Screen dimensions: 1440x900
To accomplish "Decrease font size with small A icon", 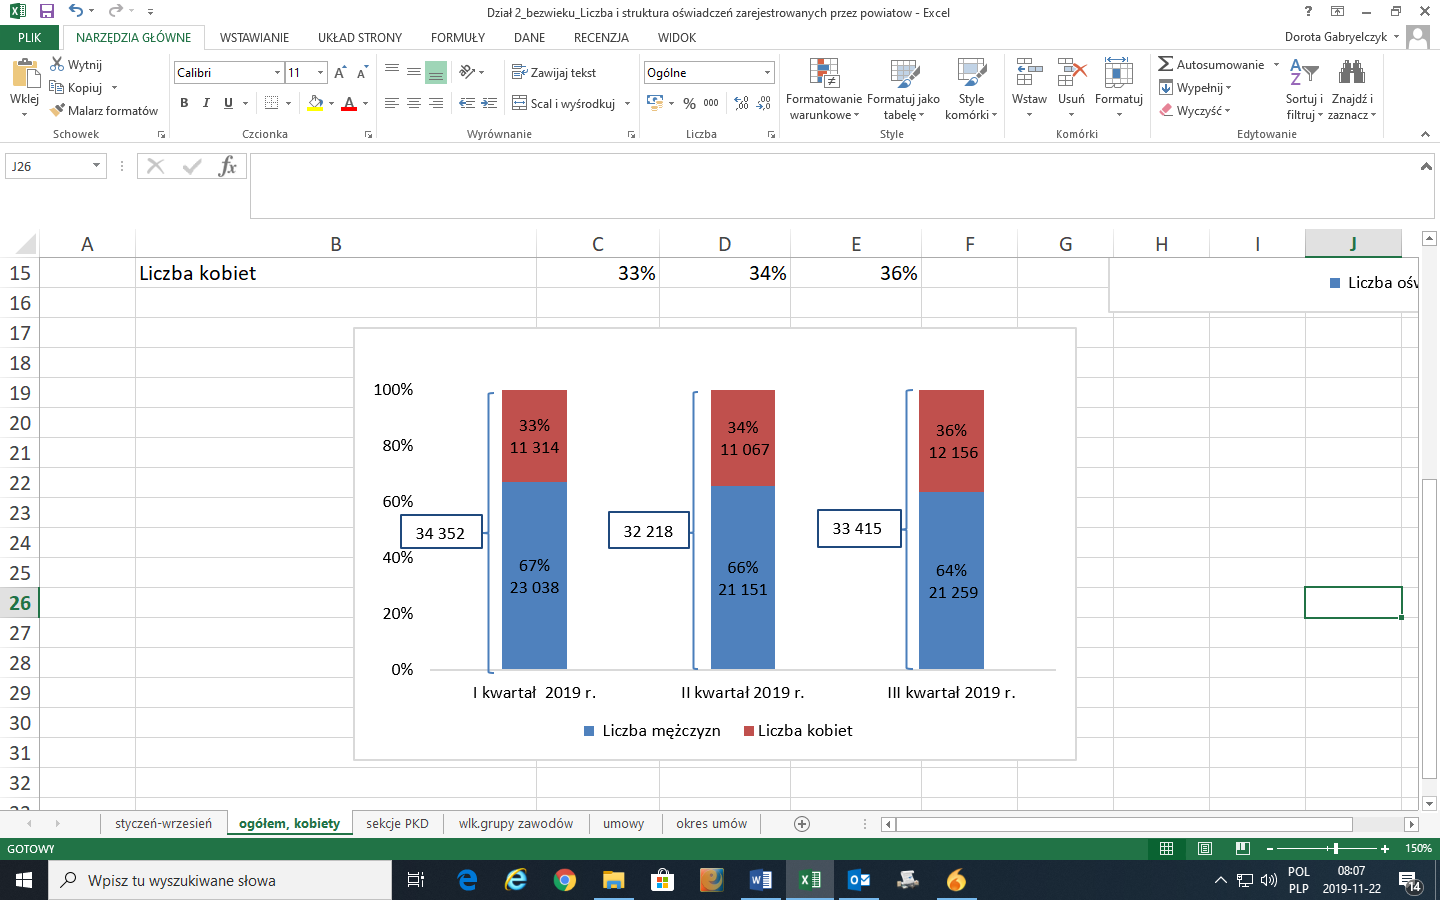I will pos(362,73).
